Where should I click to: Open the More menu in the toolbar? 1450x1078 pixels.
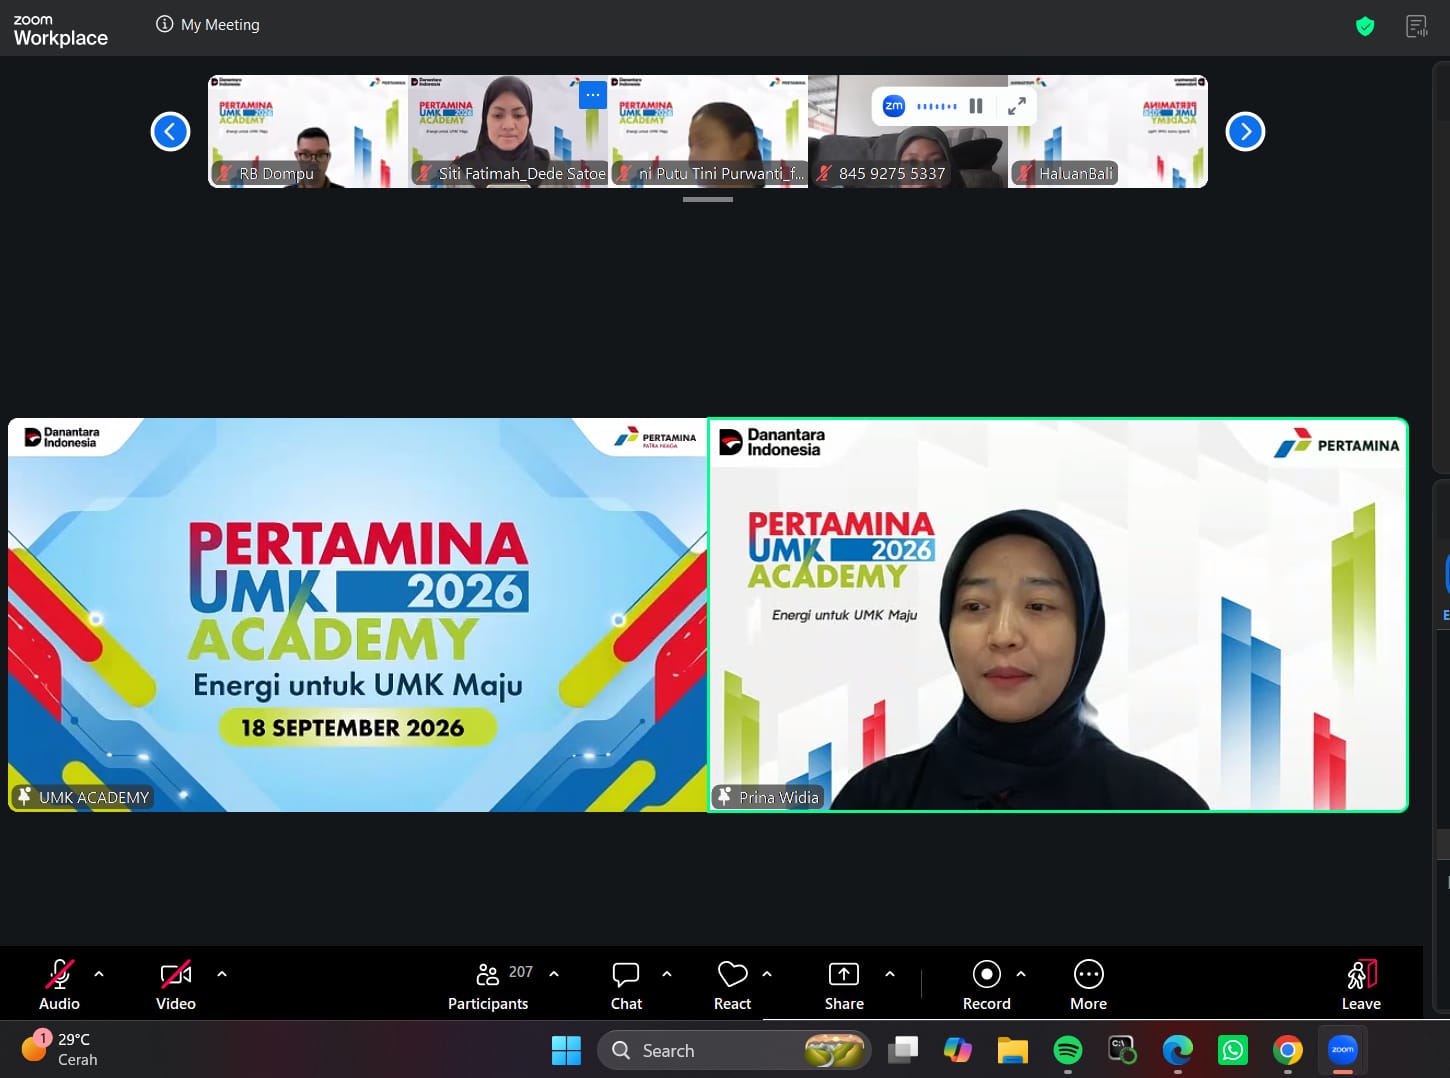1088,985
